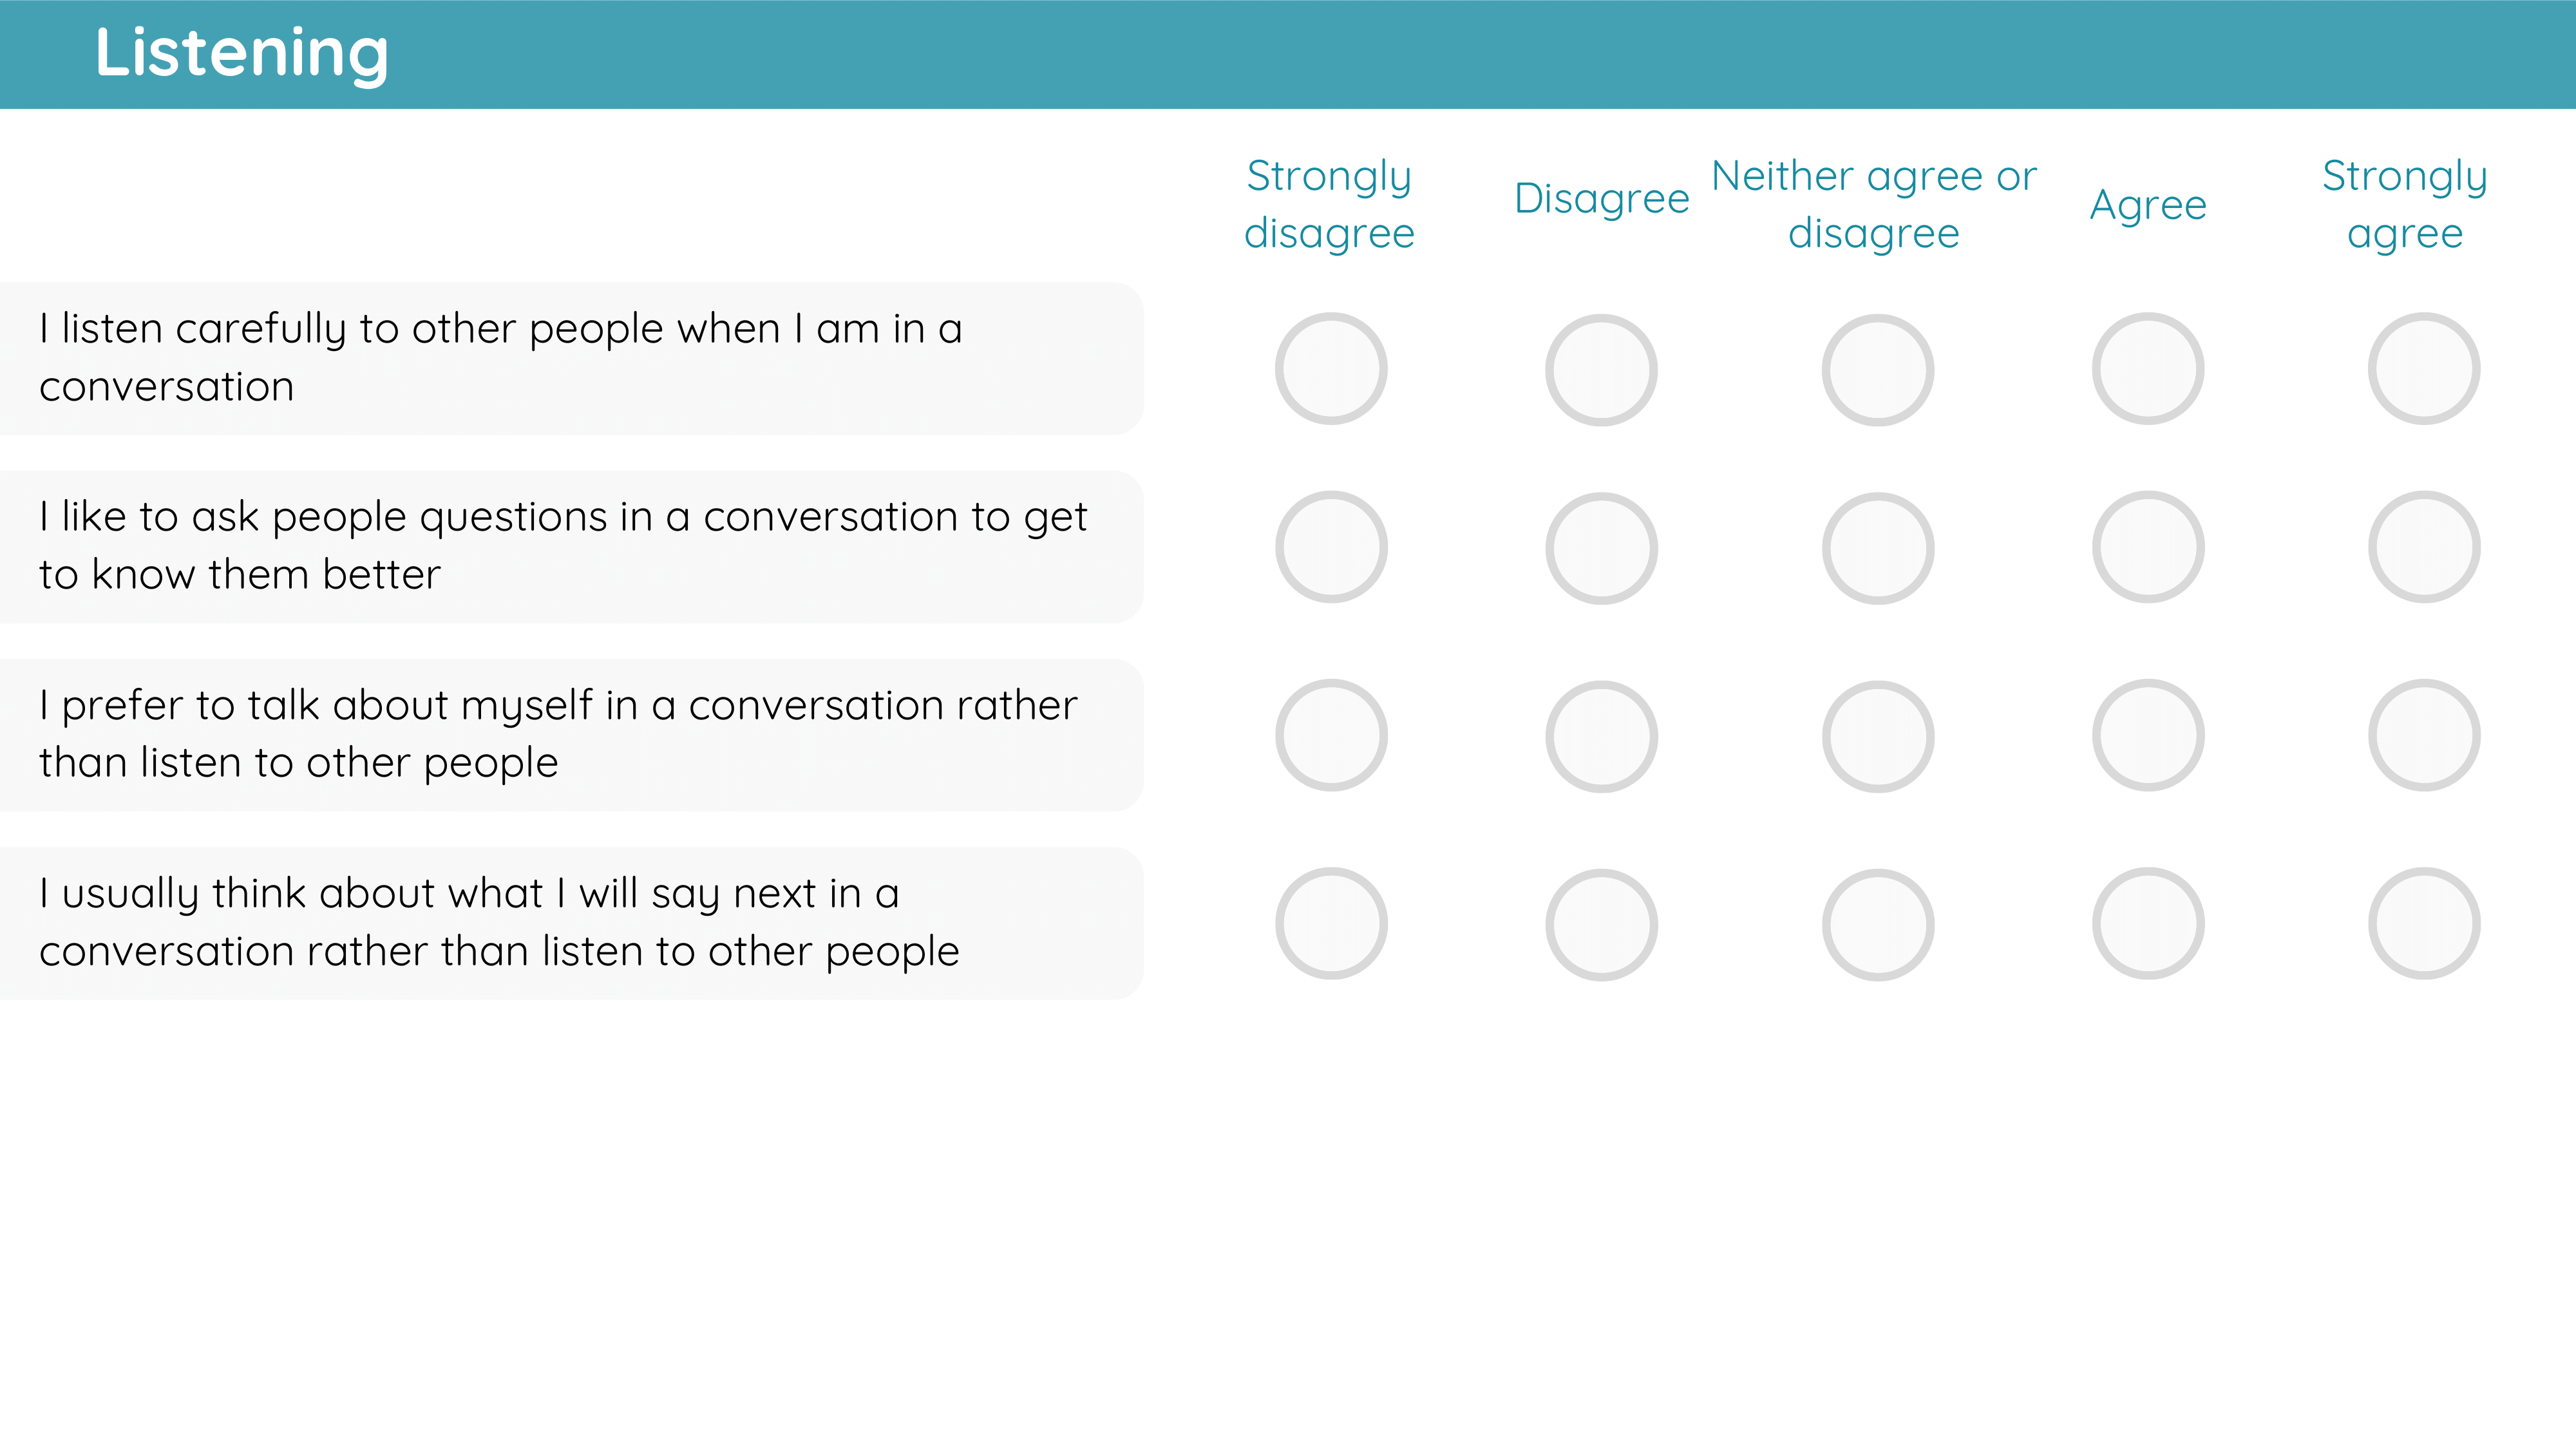Choose Strongly disagree for prefer talking about myself

[x=1331, y=735]
